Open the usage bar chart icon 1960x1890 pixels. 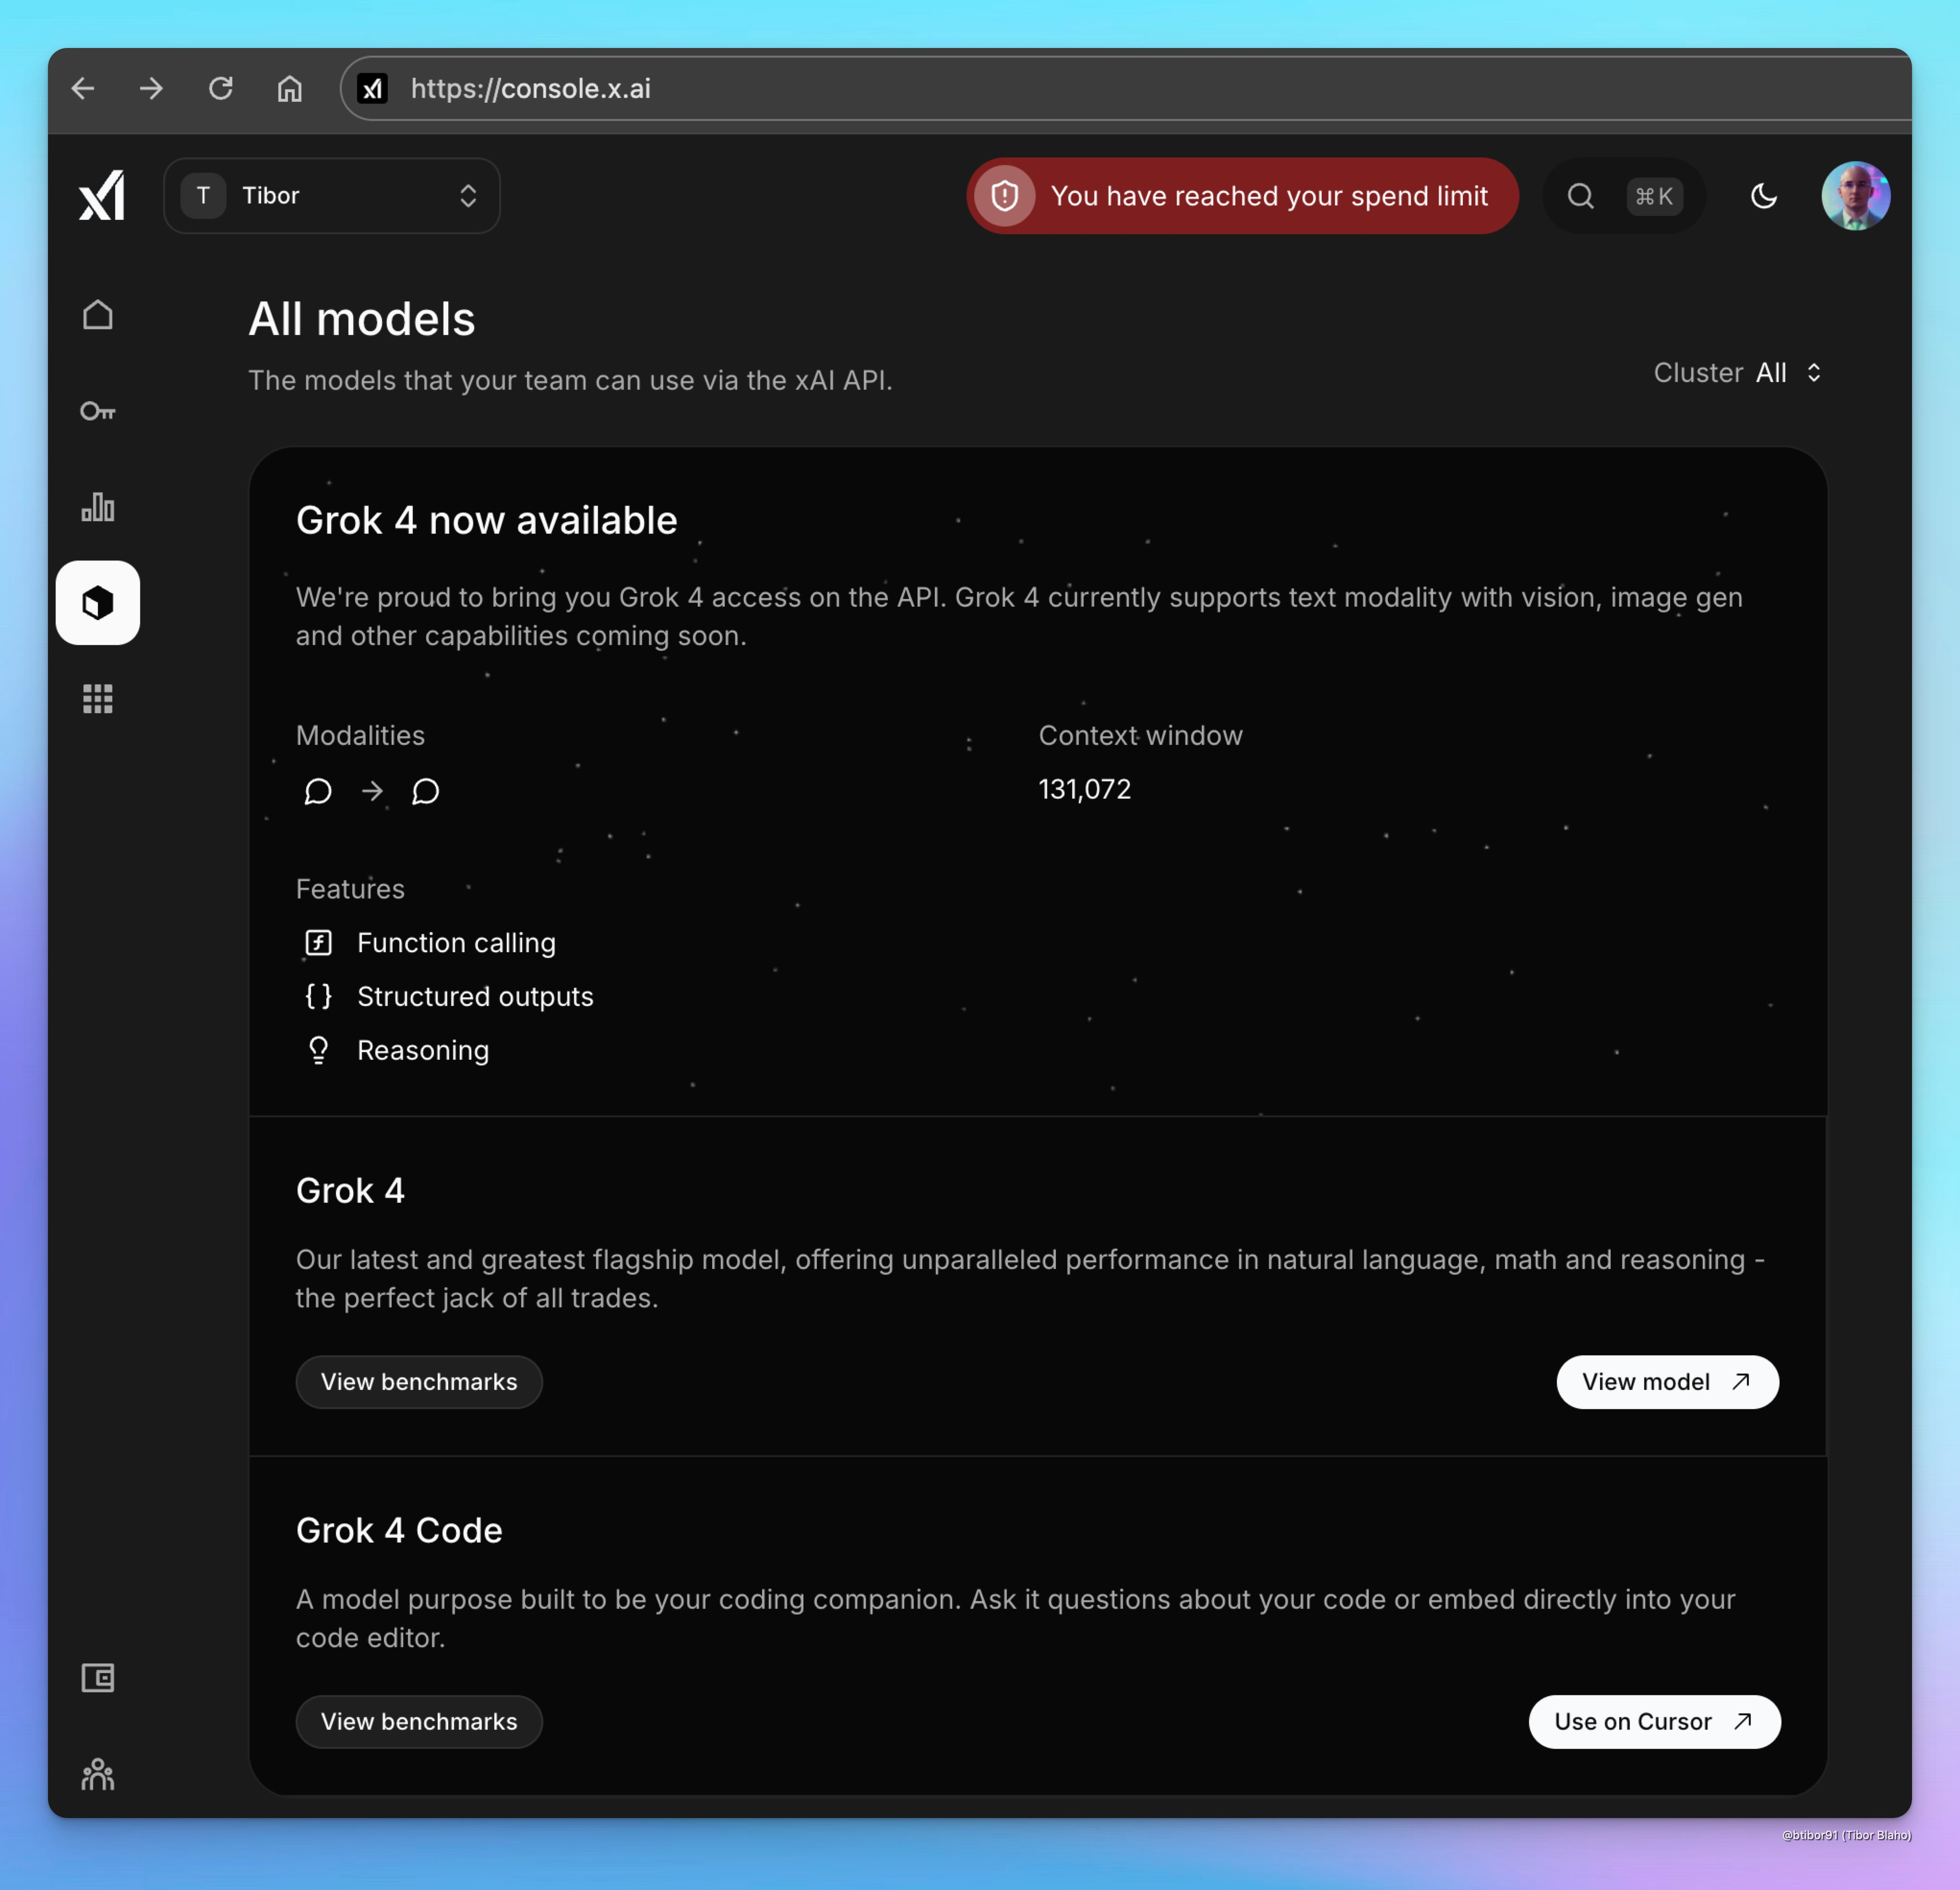98,507
